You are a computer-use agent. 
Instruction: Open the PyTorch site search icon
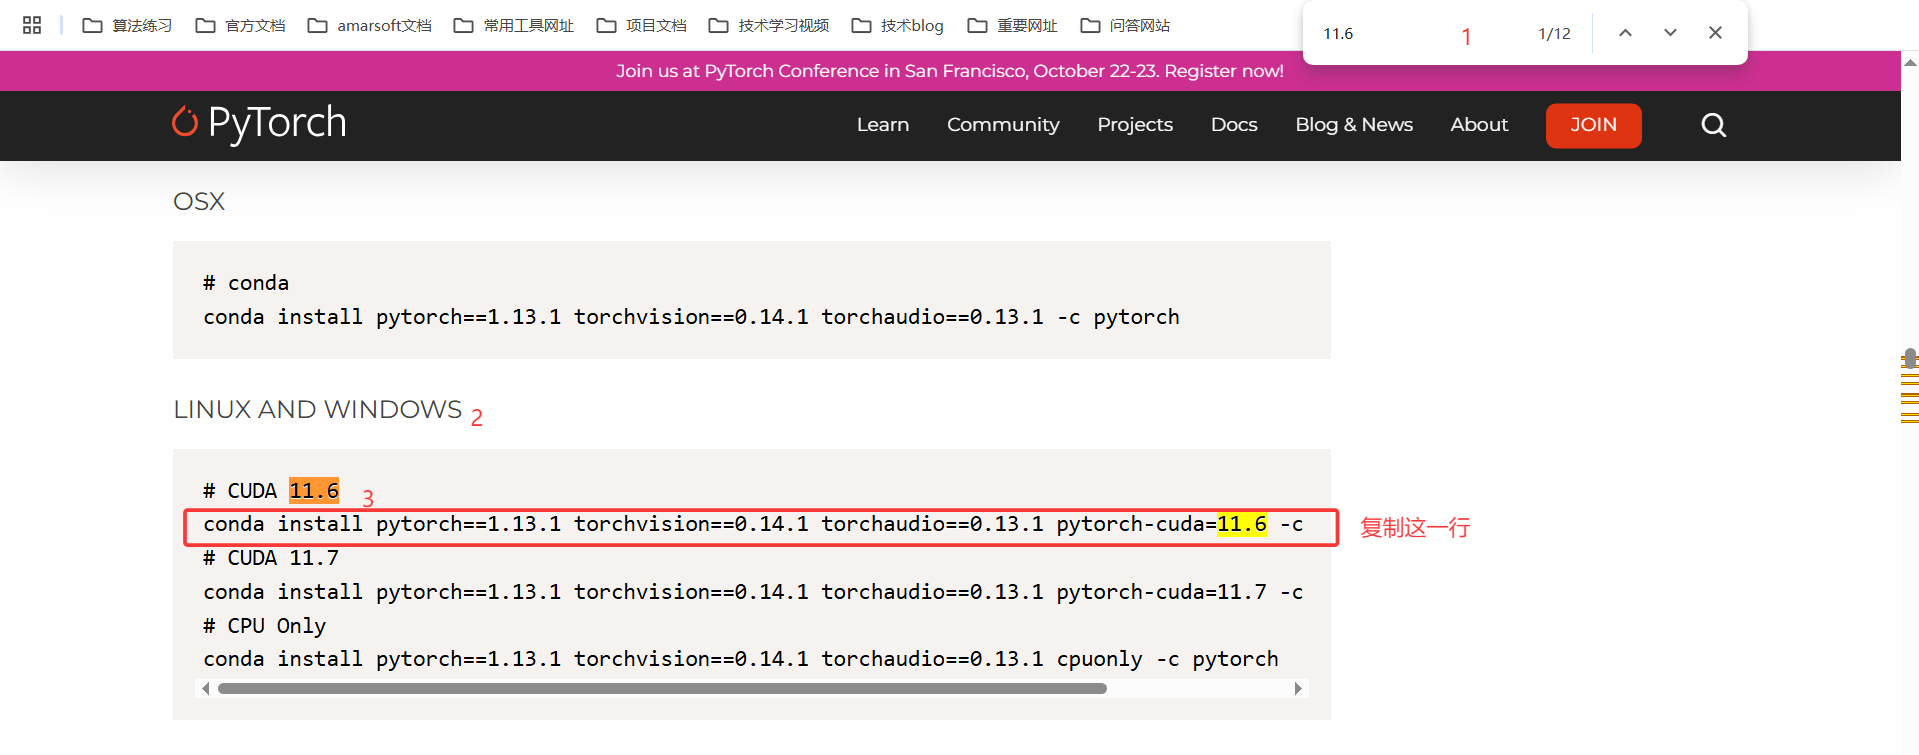pyautogui.click(x=1713, y=125)
